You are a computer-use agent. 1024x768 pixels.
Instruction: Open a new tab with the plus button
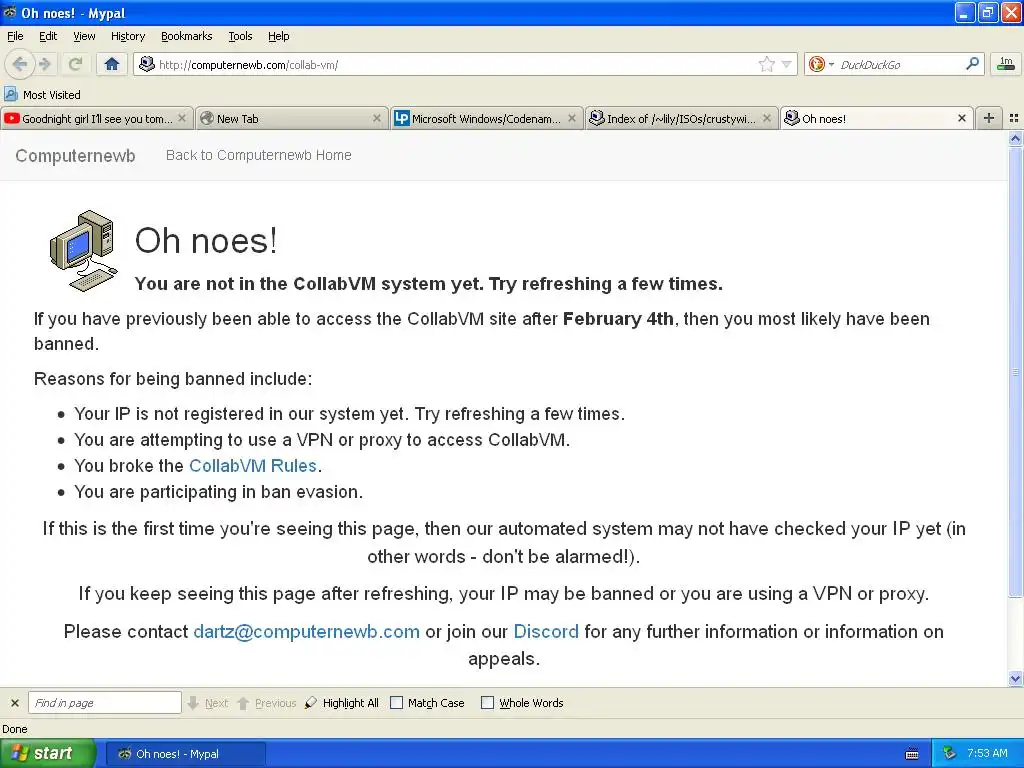pyautogui.click(x=989, y=118)
